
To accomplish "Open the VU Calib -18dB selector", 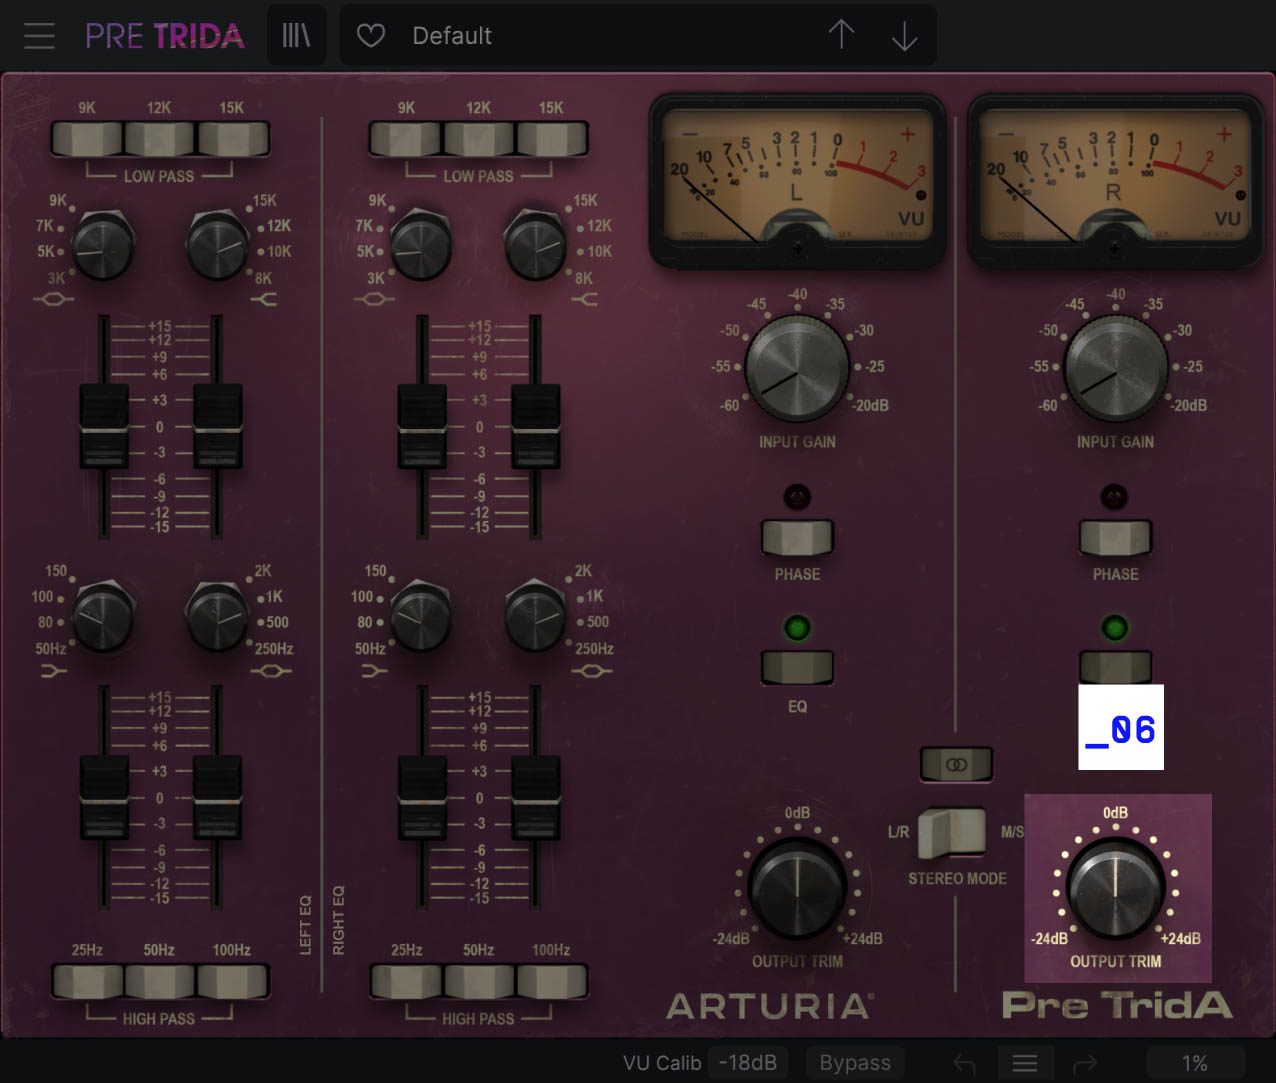I will [x=748, y=1062].
